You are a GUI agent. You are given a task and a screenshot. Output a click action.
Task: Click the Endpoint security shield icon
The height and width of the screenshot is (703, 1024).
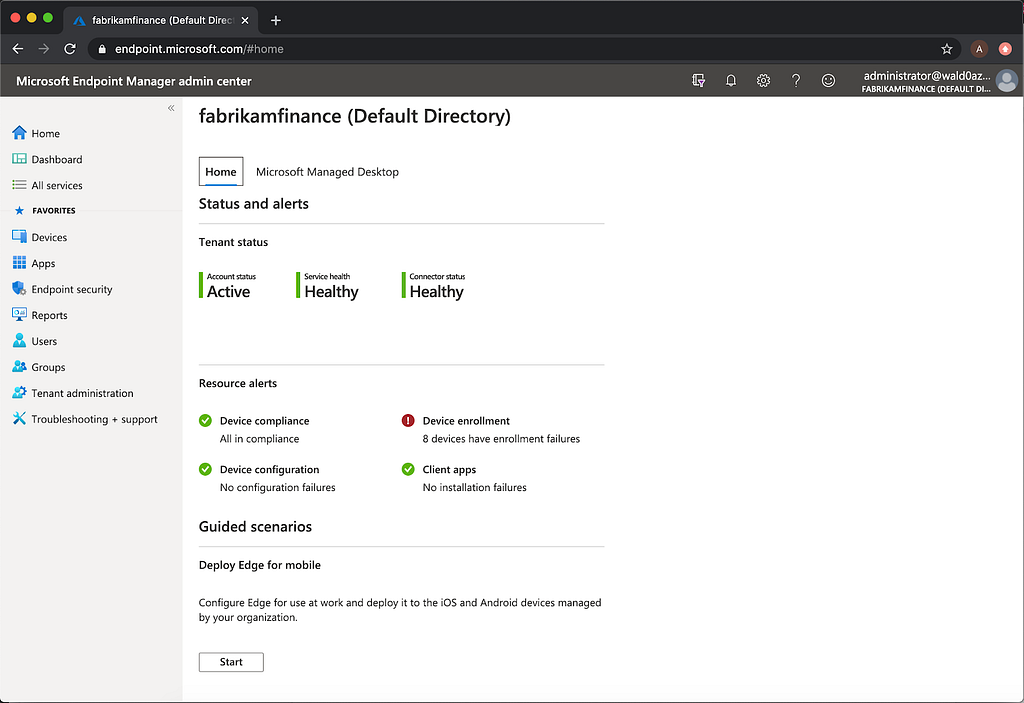click(x=19, y=288)
